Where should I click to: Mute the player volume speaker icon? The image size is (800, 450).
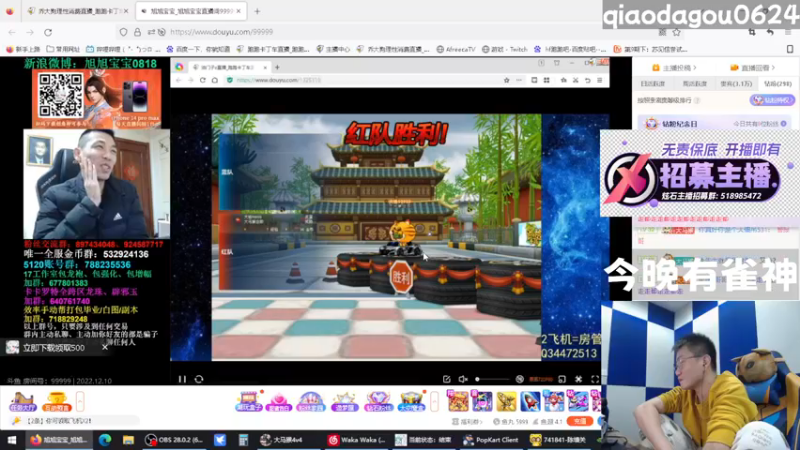[463, 379]
